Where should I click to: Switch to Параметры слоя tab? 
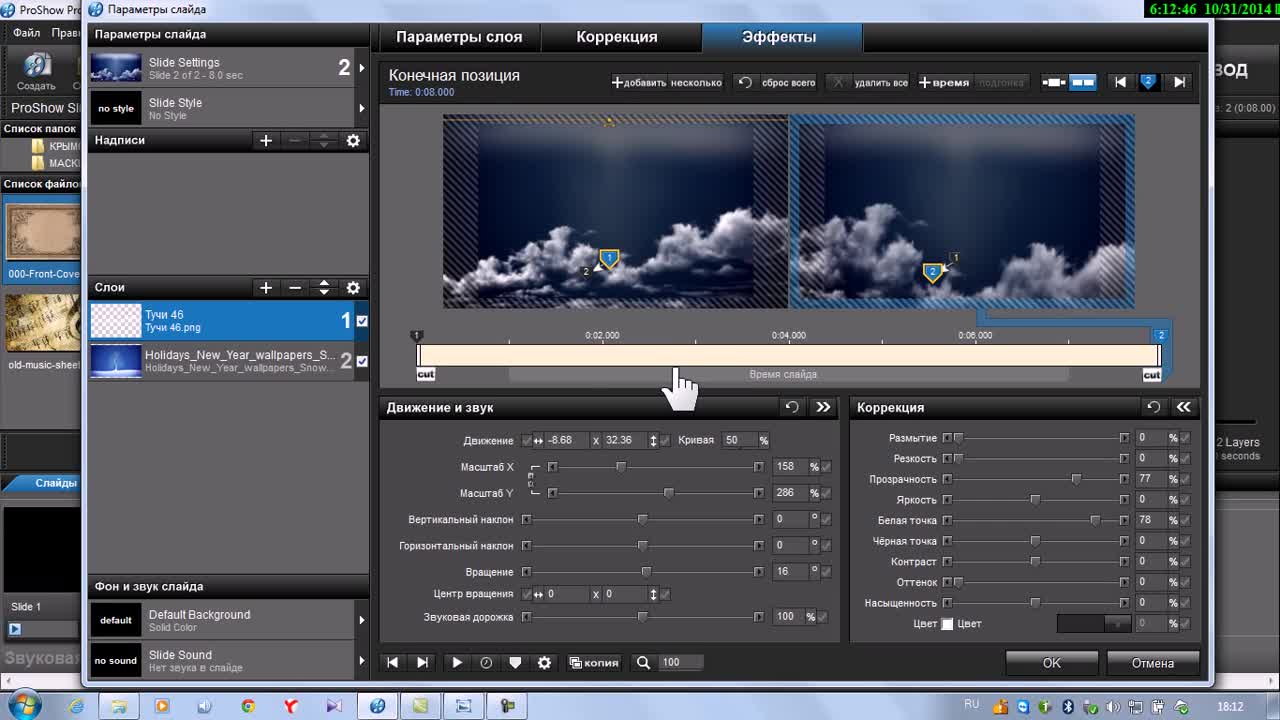(459, 37)
